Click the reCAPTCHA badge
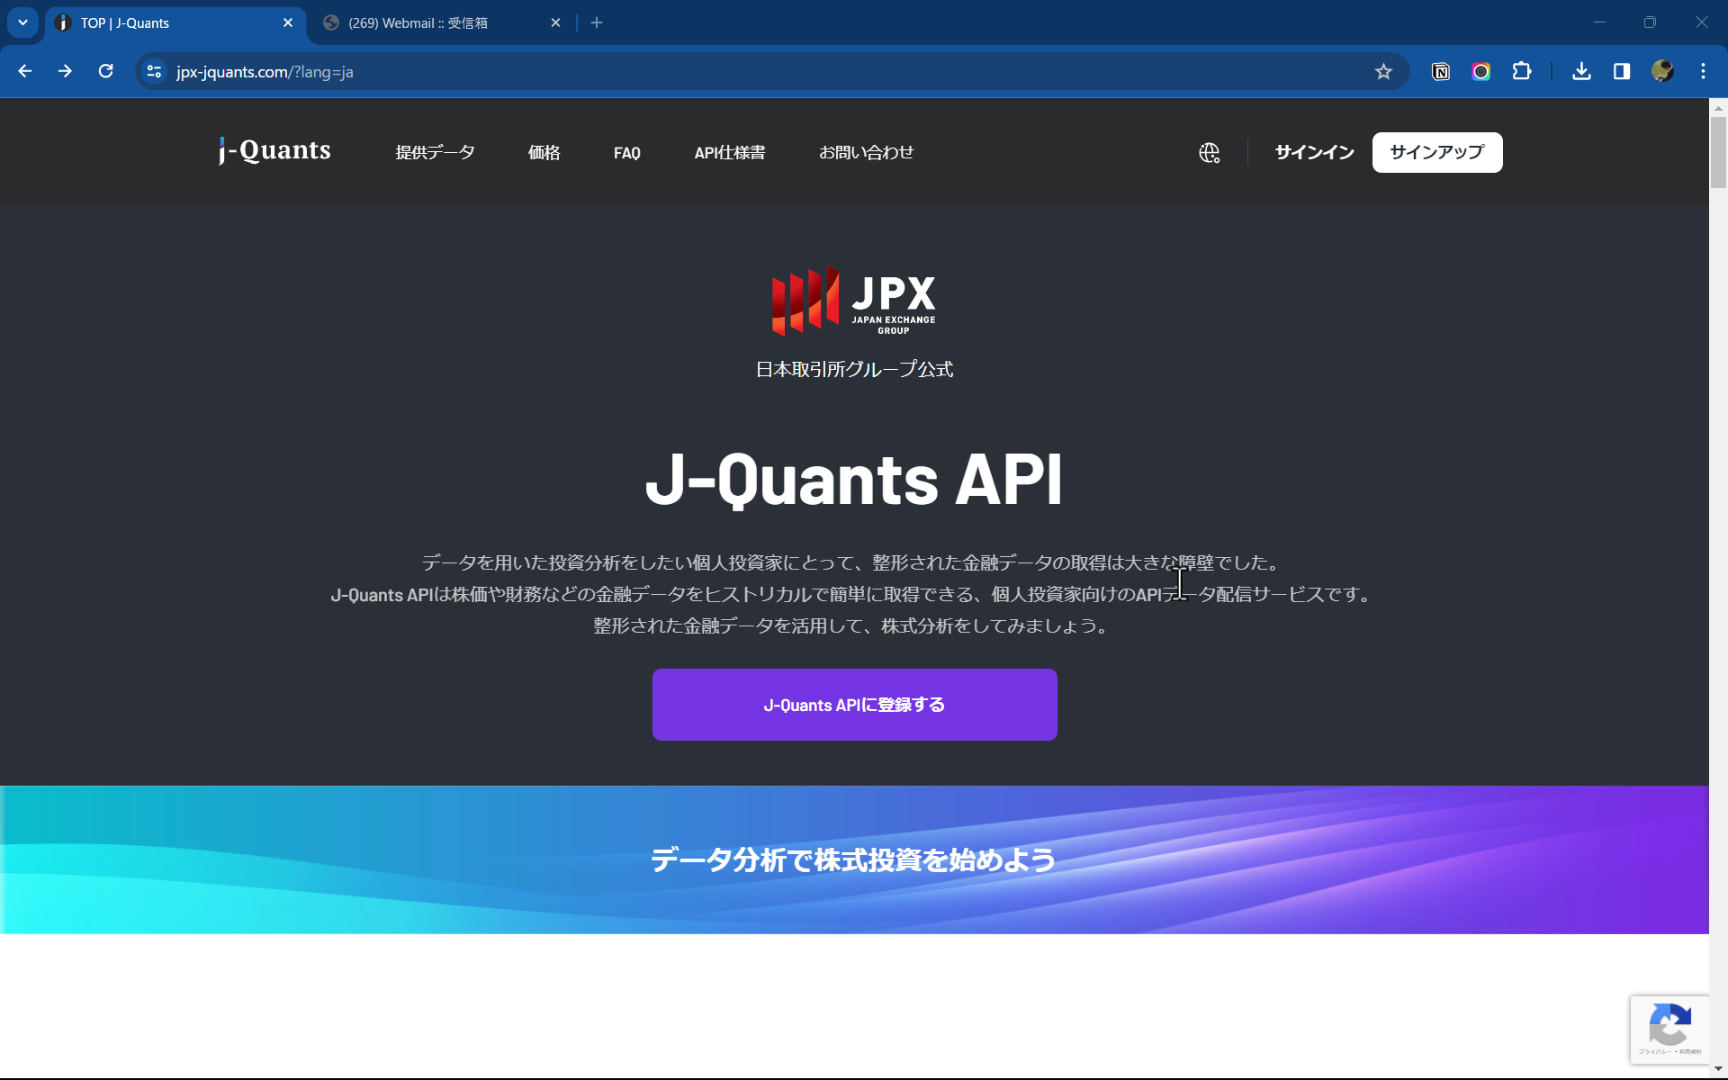The height and width of the screenshot is (1080, 1728). coord(1669,1029)
